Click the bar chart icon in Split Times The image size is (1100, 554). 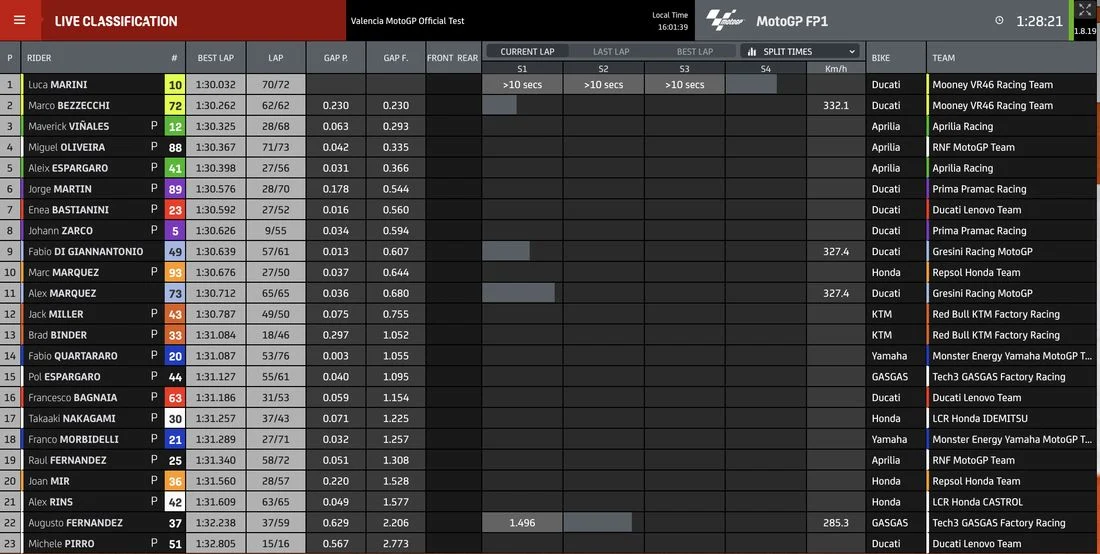752,51
